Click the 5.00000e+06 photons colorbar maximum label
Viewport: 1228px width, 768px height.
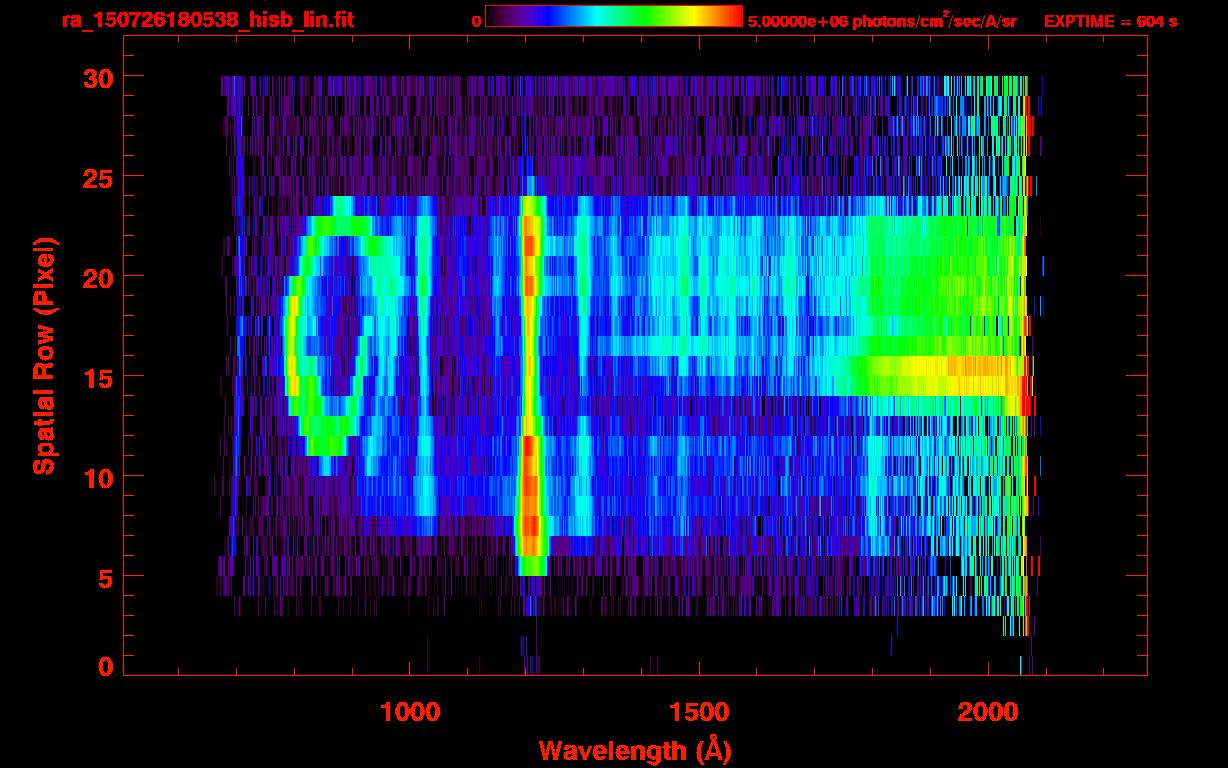881,21
